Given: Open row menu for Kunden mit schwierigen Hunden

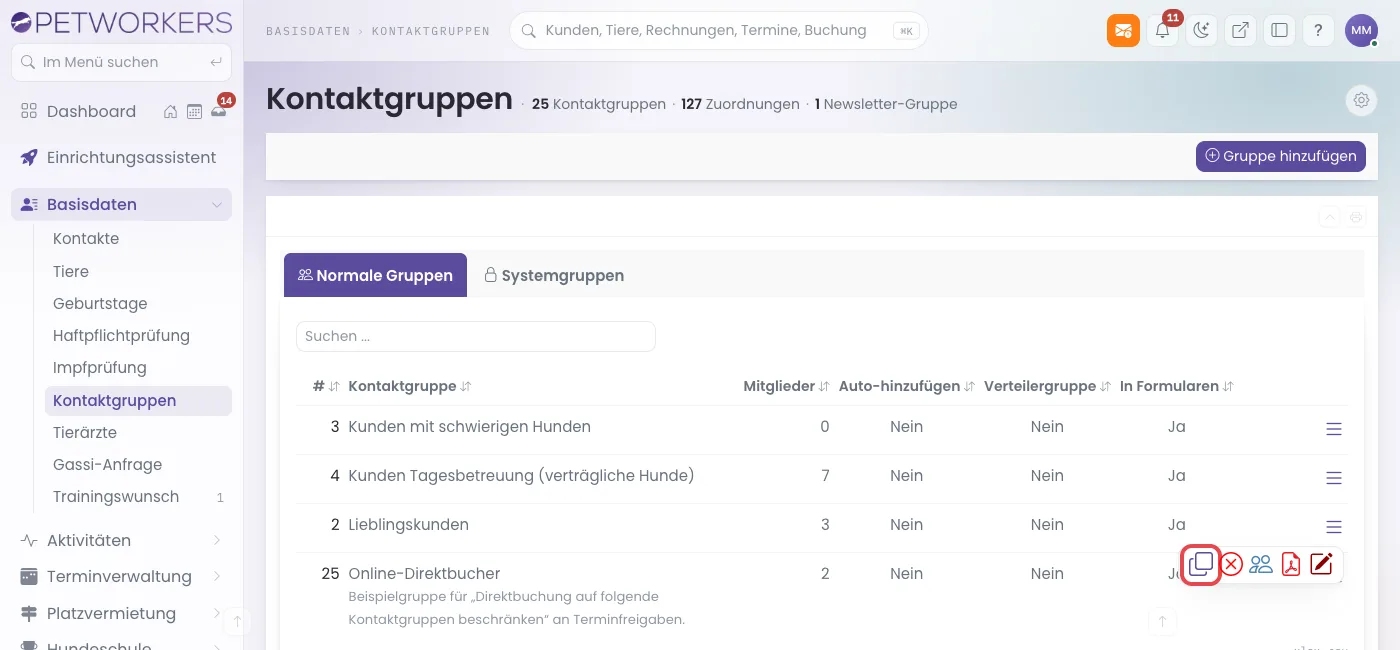Looking at the screenshot, I should 1333,429.
